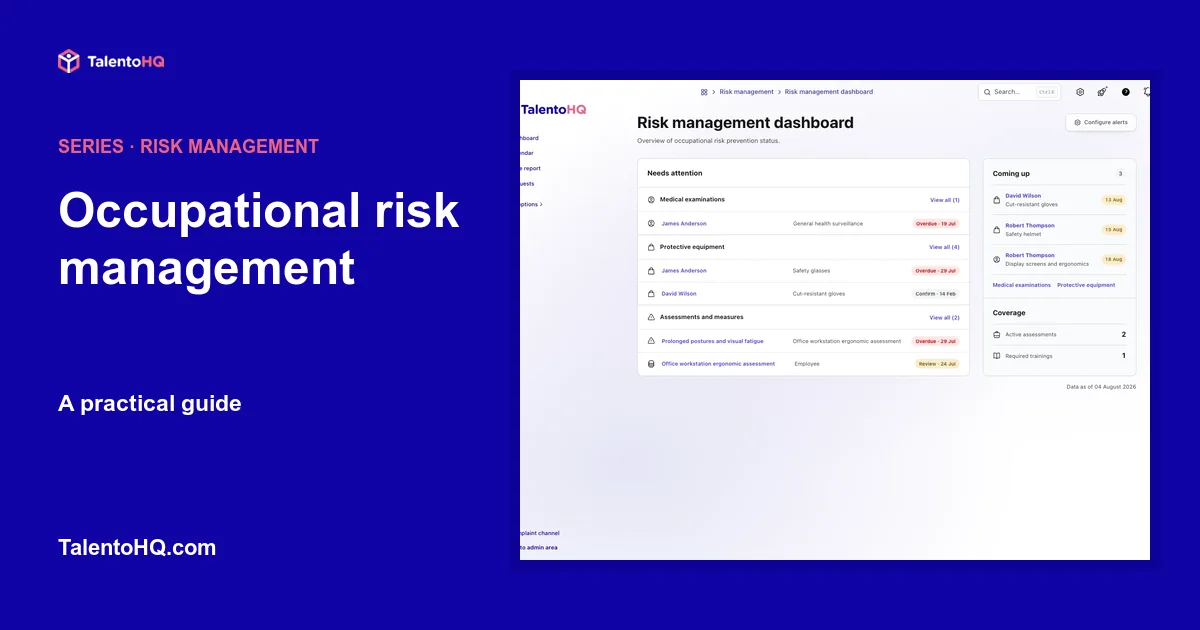The image size is (1200, 630).
Task: Go to admin area sidebar link
Action: point(539,548)
